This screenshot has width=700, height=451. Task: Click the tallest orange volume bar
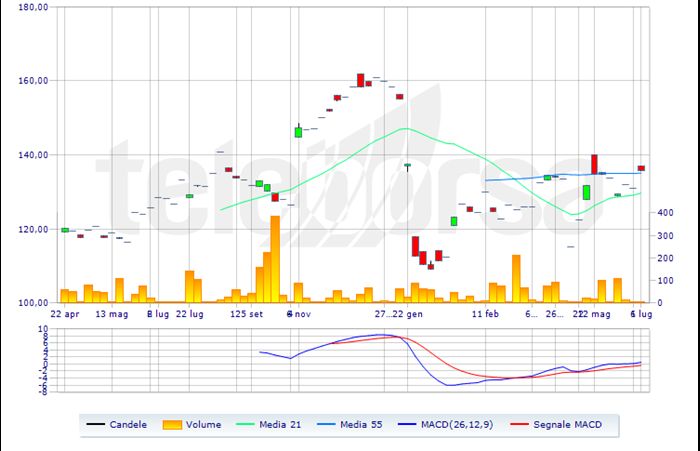[x=275, y=259]
